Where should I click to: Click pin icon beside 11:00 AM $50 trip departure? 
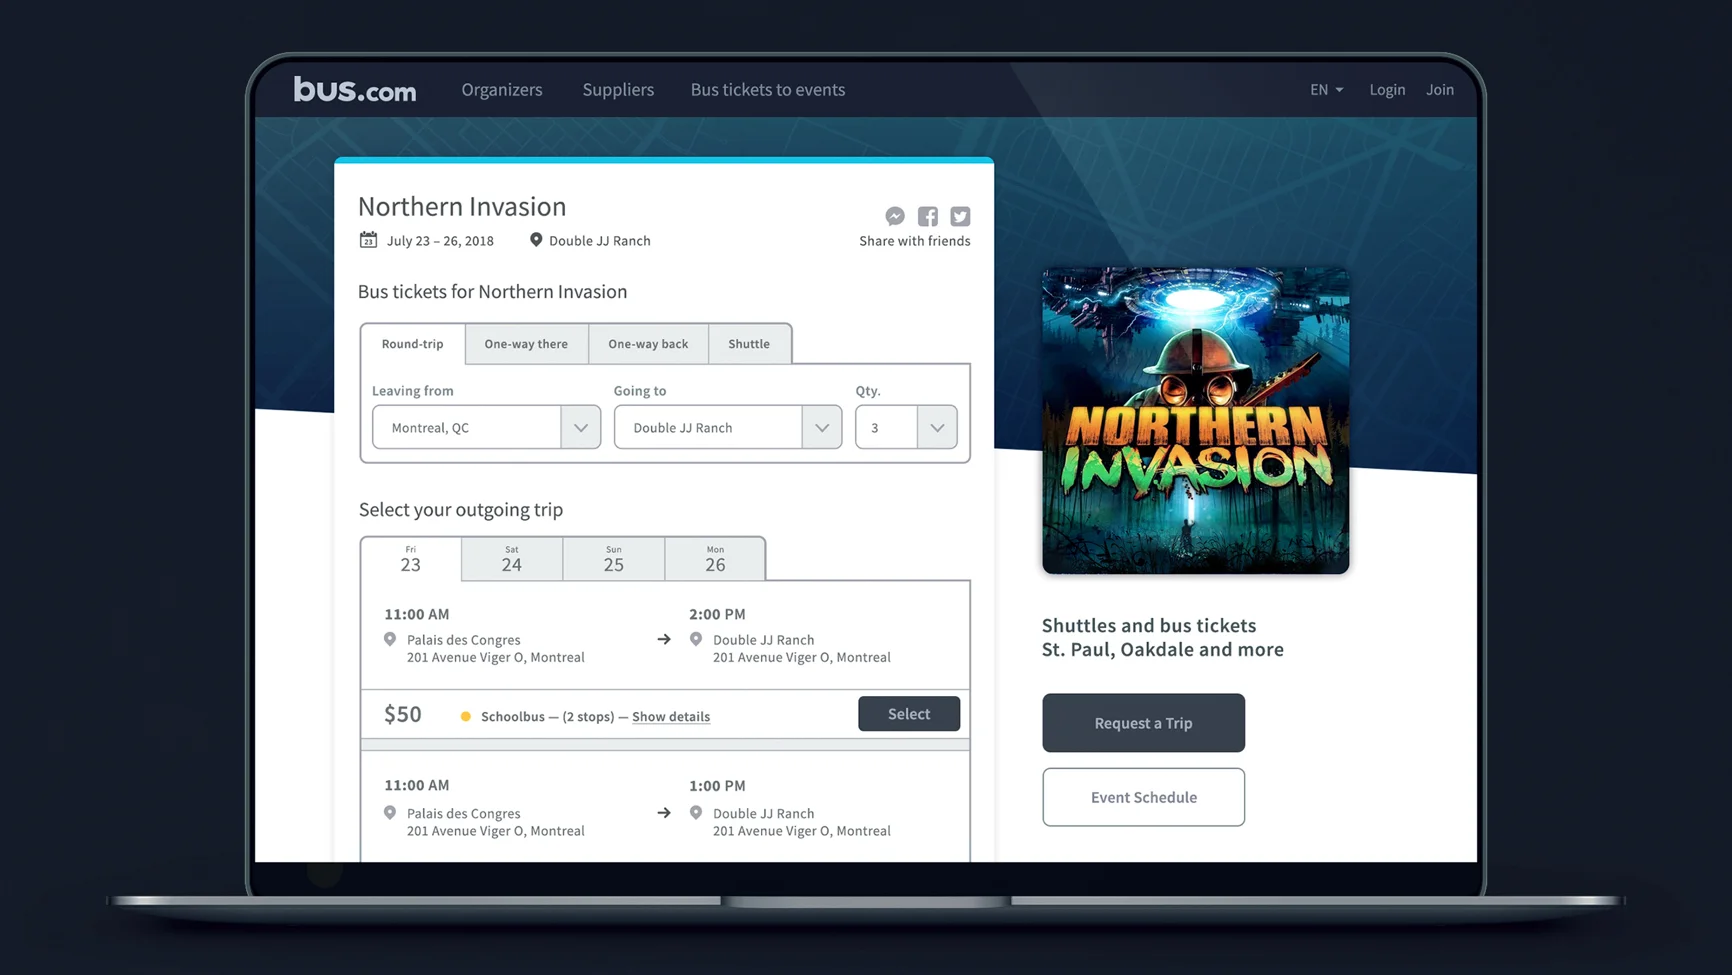click(x=390, y=640)
